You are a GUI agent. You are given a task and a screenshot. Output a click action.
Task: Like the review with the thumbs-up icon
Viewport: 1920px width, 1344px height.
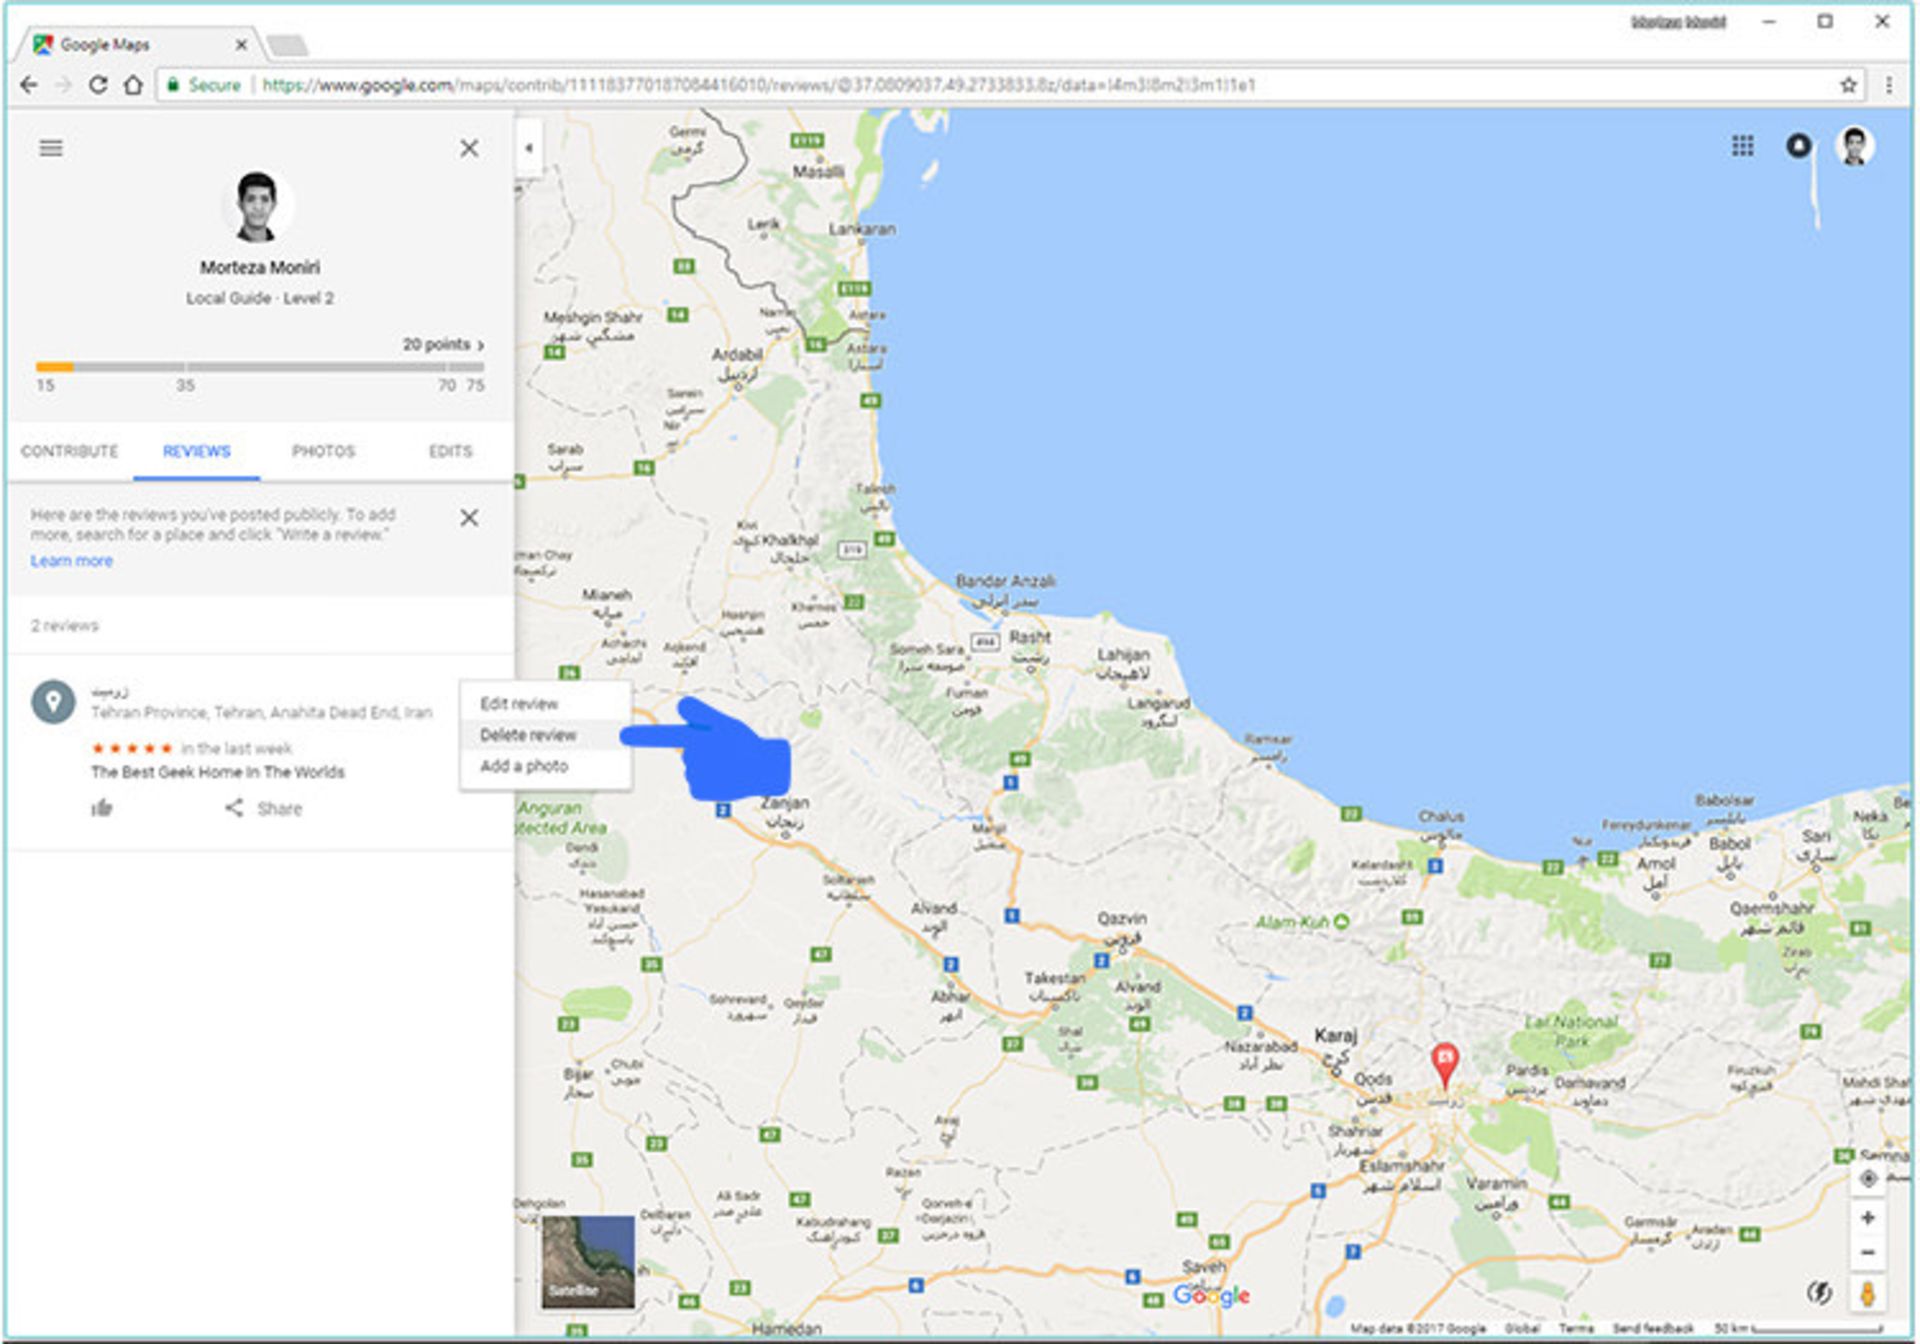(x=102, y=808)
